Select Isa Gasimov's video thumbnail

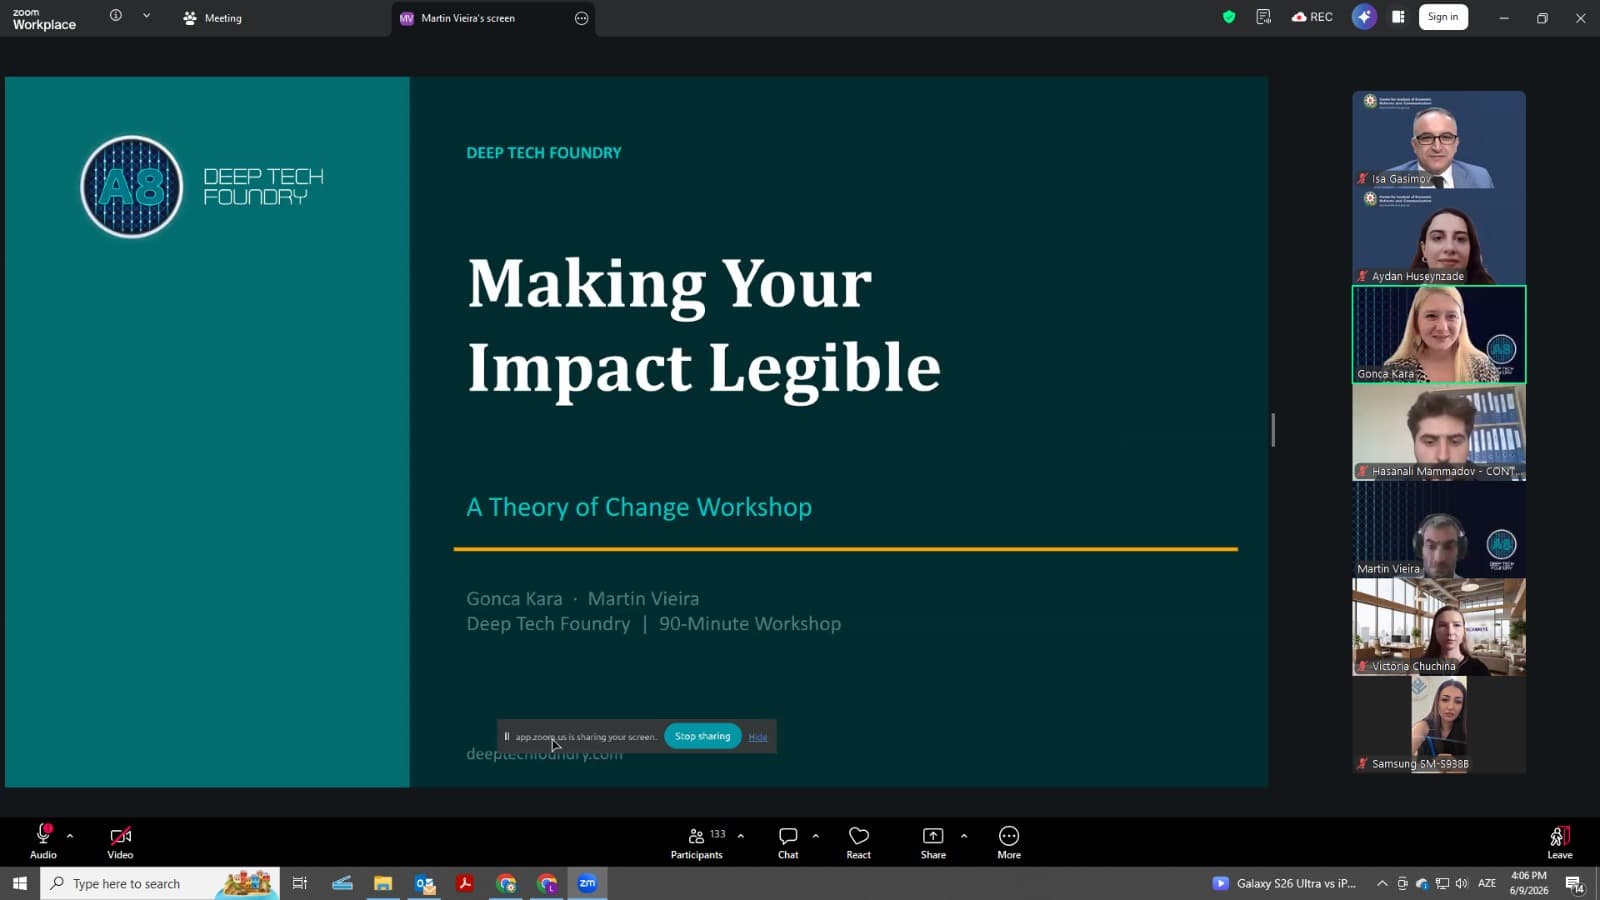[1439, 140]
